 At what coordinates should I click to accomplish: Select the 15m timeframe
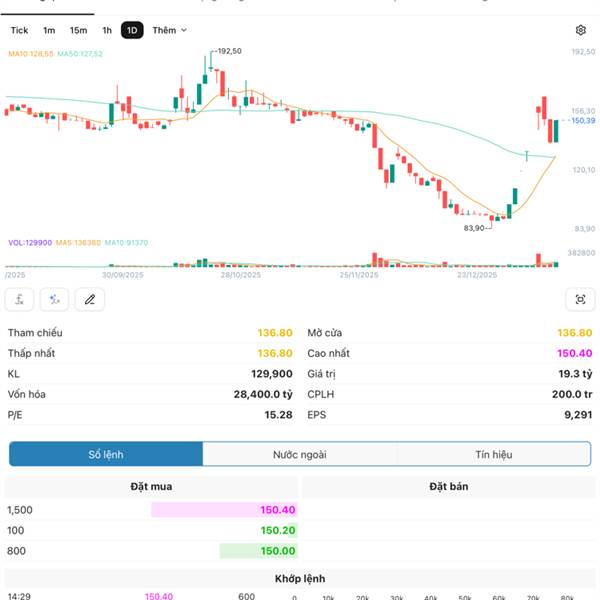78,31
